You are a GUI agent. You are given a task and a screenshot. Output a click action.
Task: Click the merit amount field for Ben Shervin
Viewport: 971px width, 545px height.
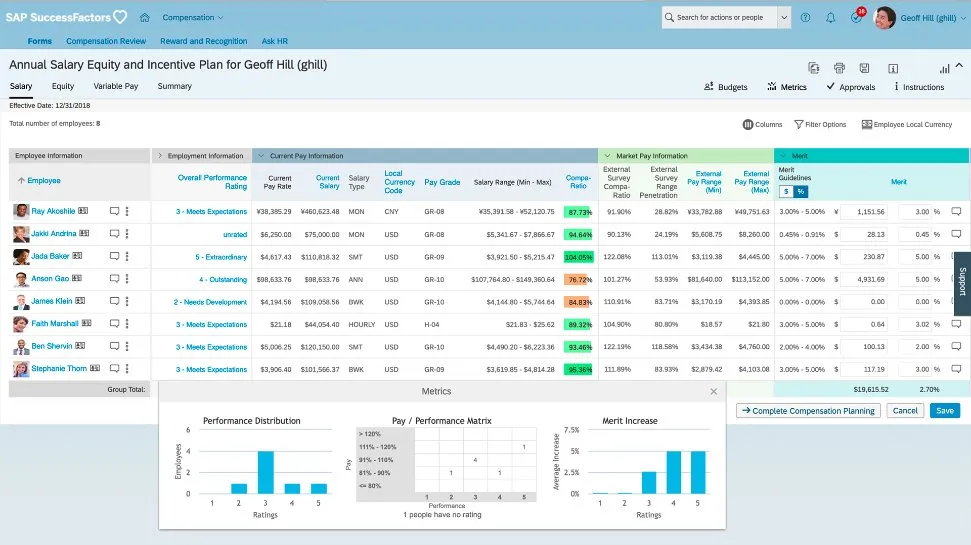tap(864, 347)
